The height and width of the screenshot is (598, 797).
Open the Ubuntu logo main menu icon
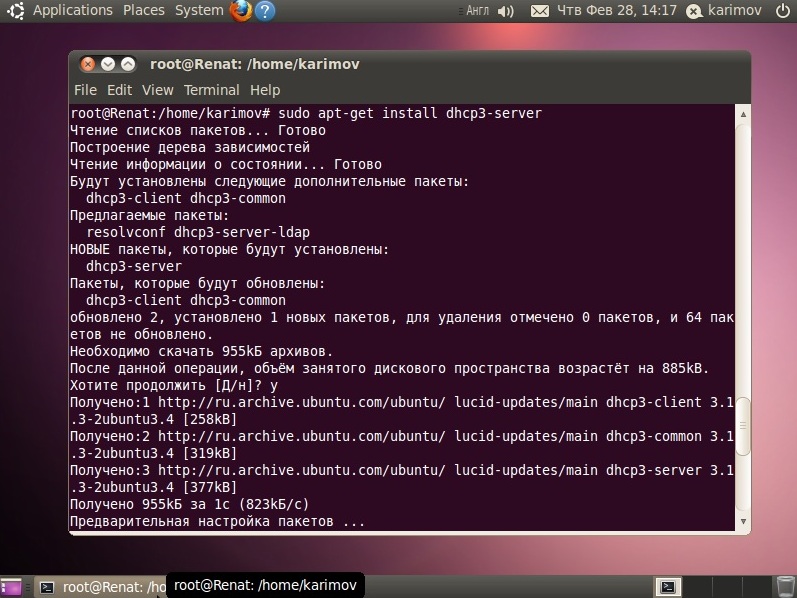click(16, 11)
